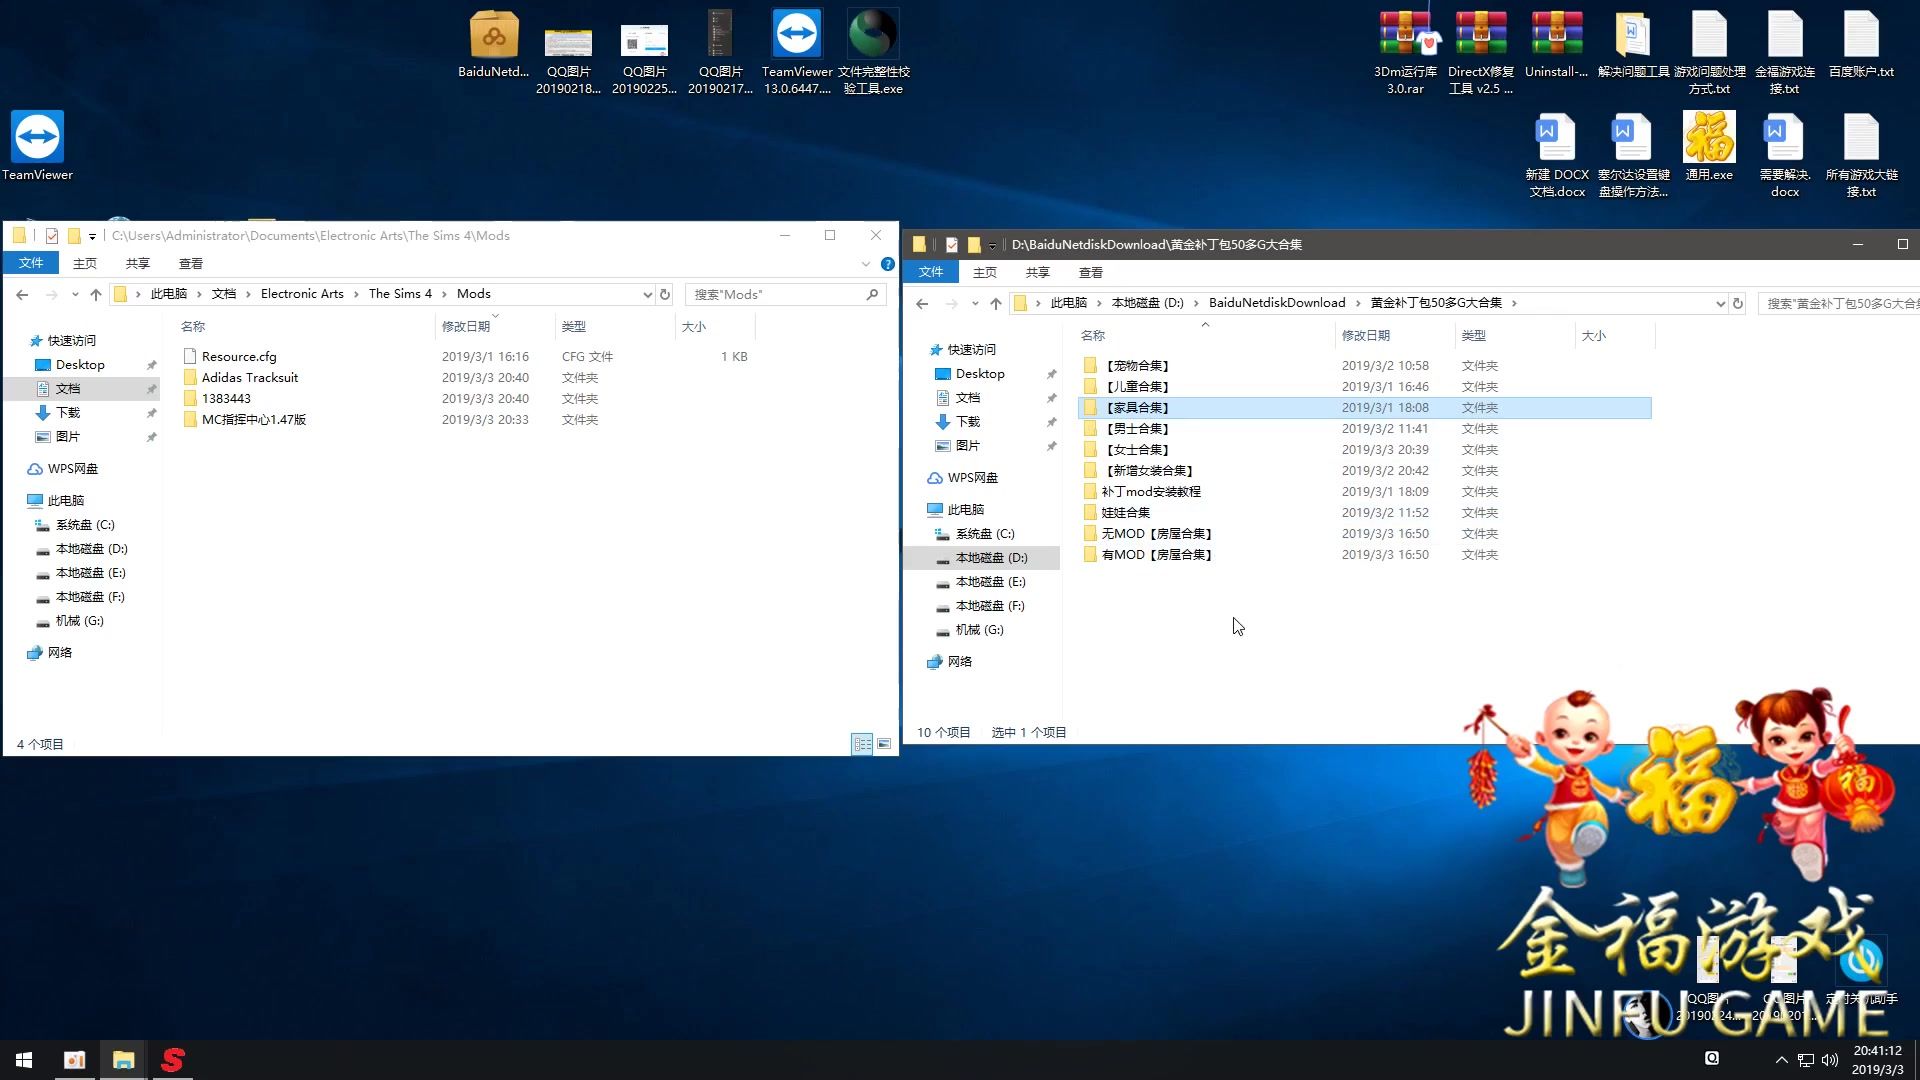This screenshot has height=1080, width=1920.
Task: Toggle properties checkmark in 黄金补丁包 title bar
Action: click(952, 244)
